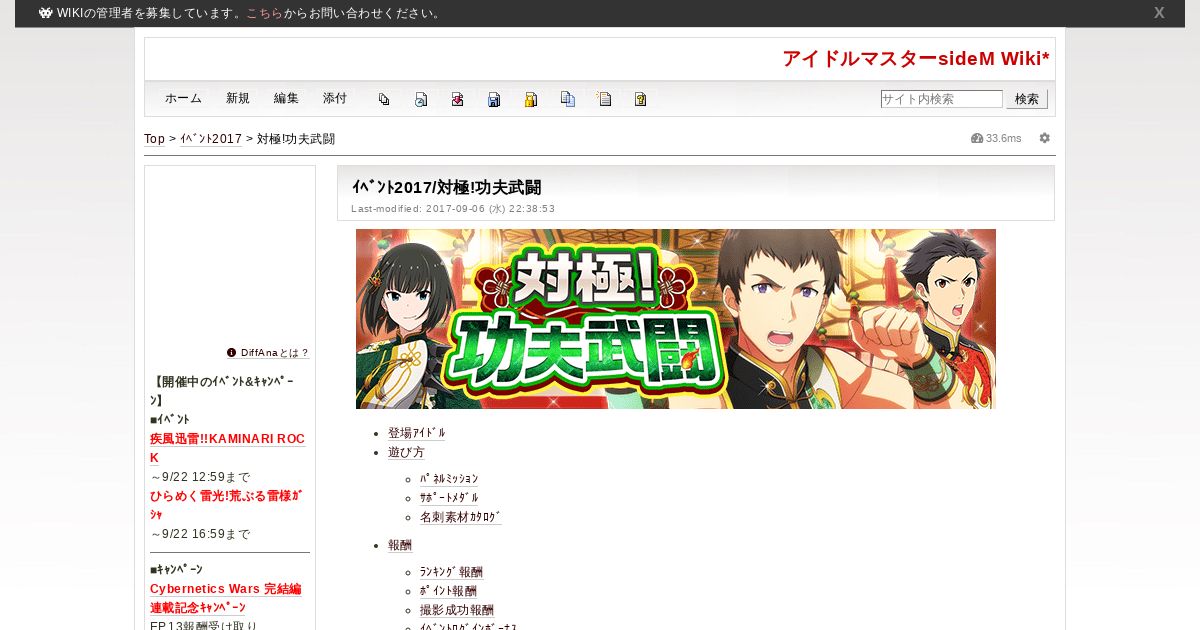The height and width of the screenshot is (630, 1200).
Task: Click the yellow padlock freeze icon
Action: (x=531, y=99)
